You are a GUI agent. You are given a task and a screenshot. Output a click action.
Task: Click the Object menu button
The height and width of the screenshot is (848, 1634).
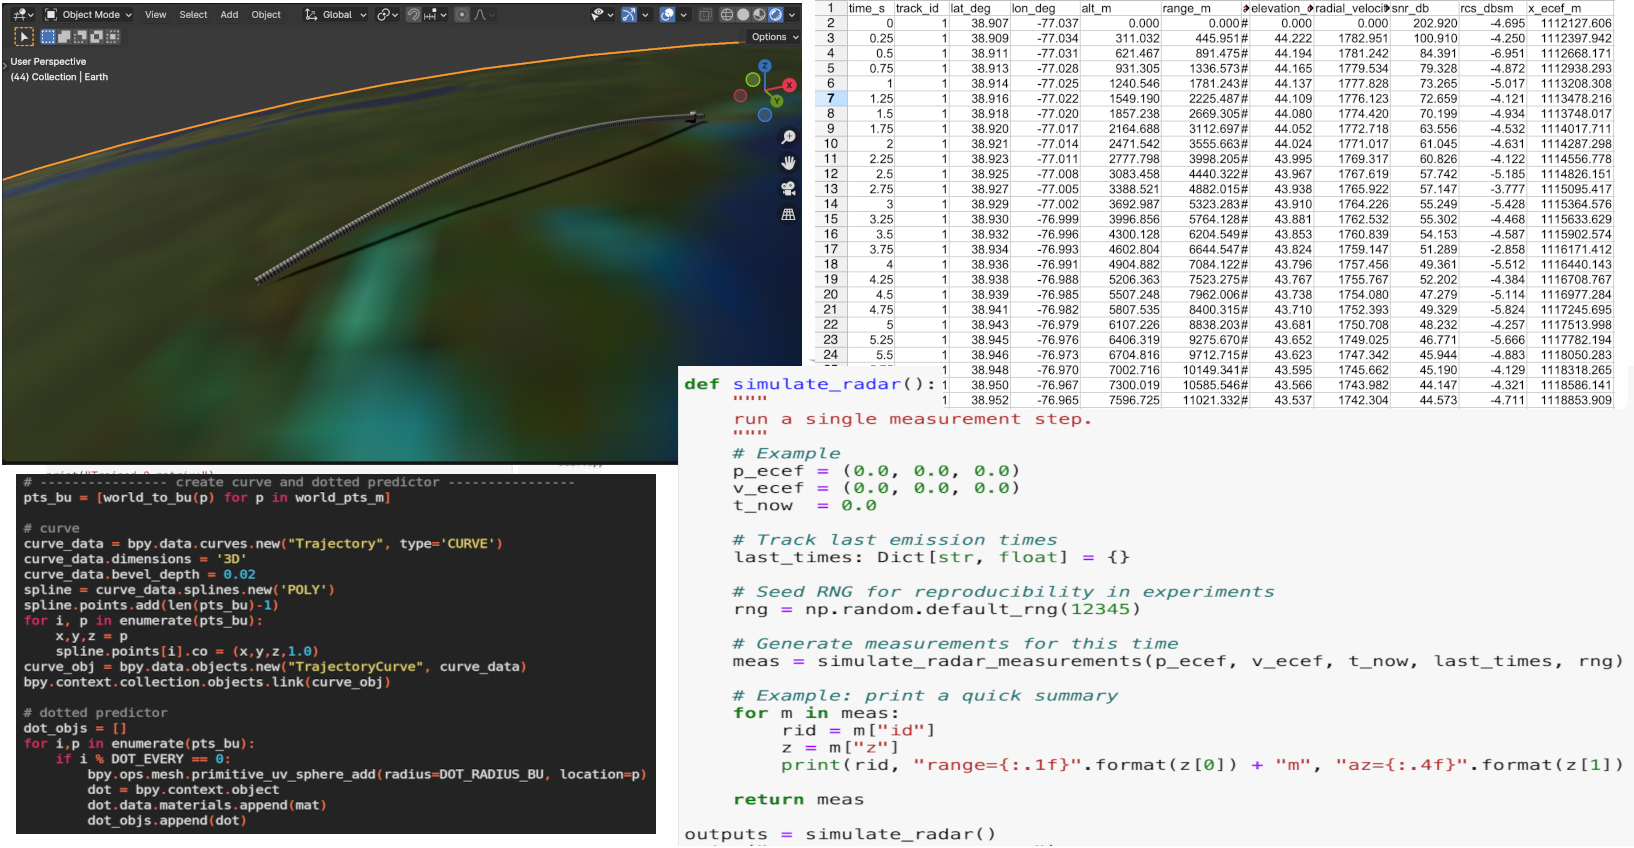click(266, 15)
